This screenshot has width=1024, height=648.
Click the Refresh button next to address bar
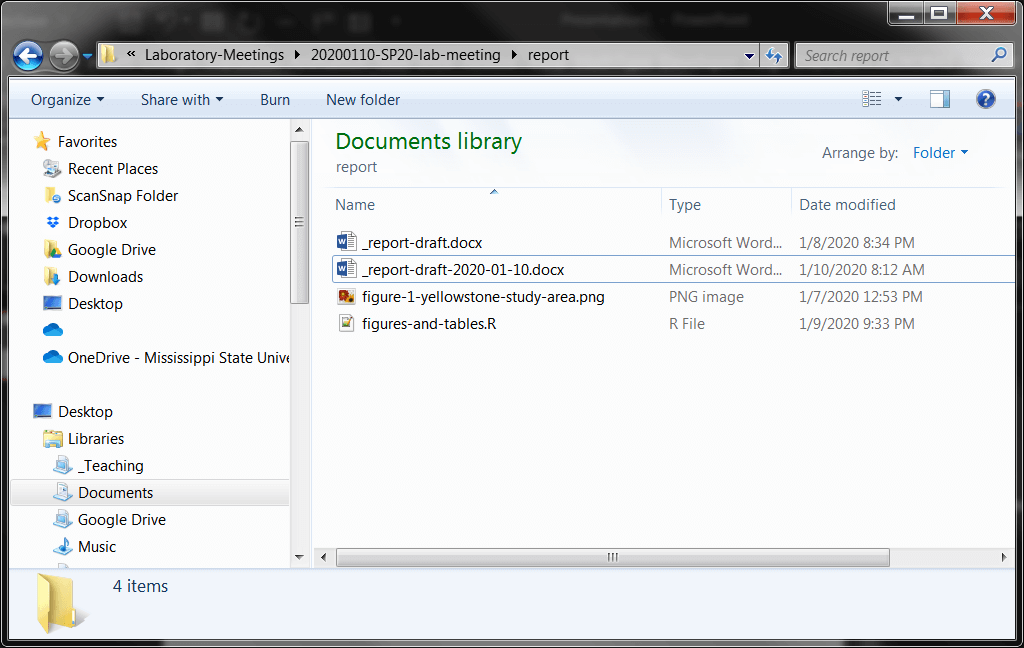tap(774, 55)
